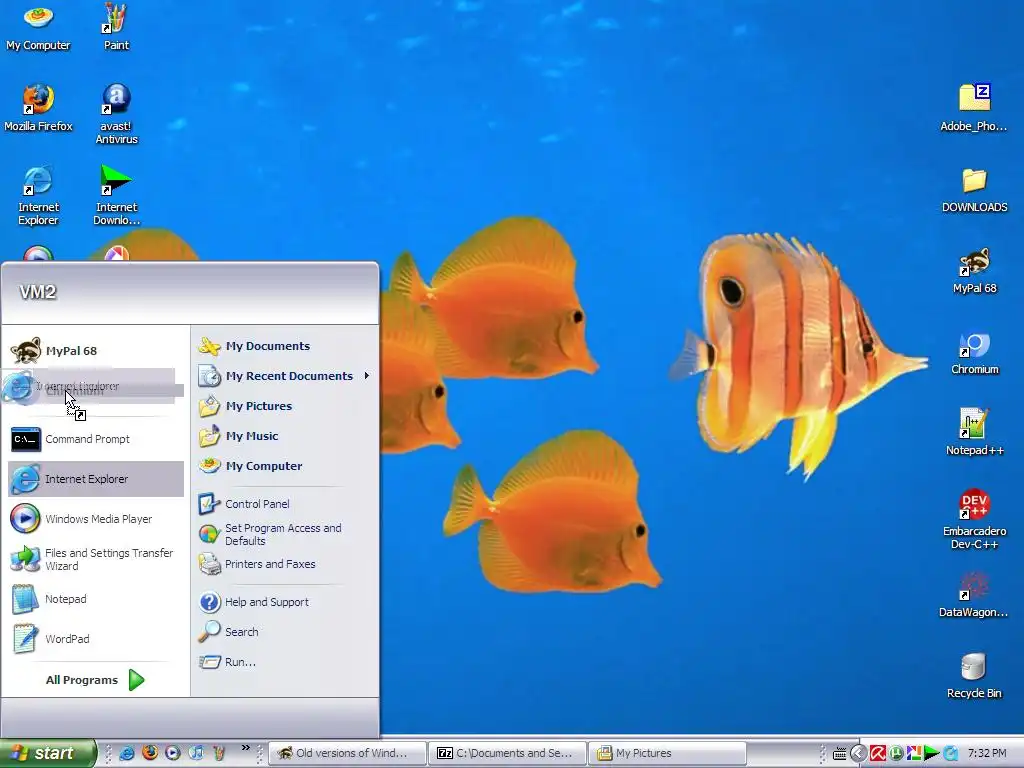Click the 7:32 PM taskbar clock

(x=987, y=753)
